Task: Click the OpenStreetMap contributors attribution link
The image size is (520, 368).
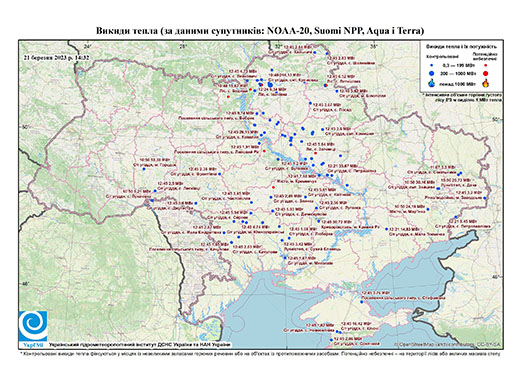Action: (x=447, y=345)
